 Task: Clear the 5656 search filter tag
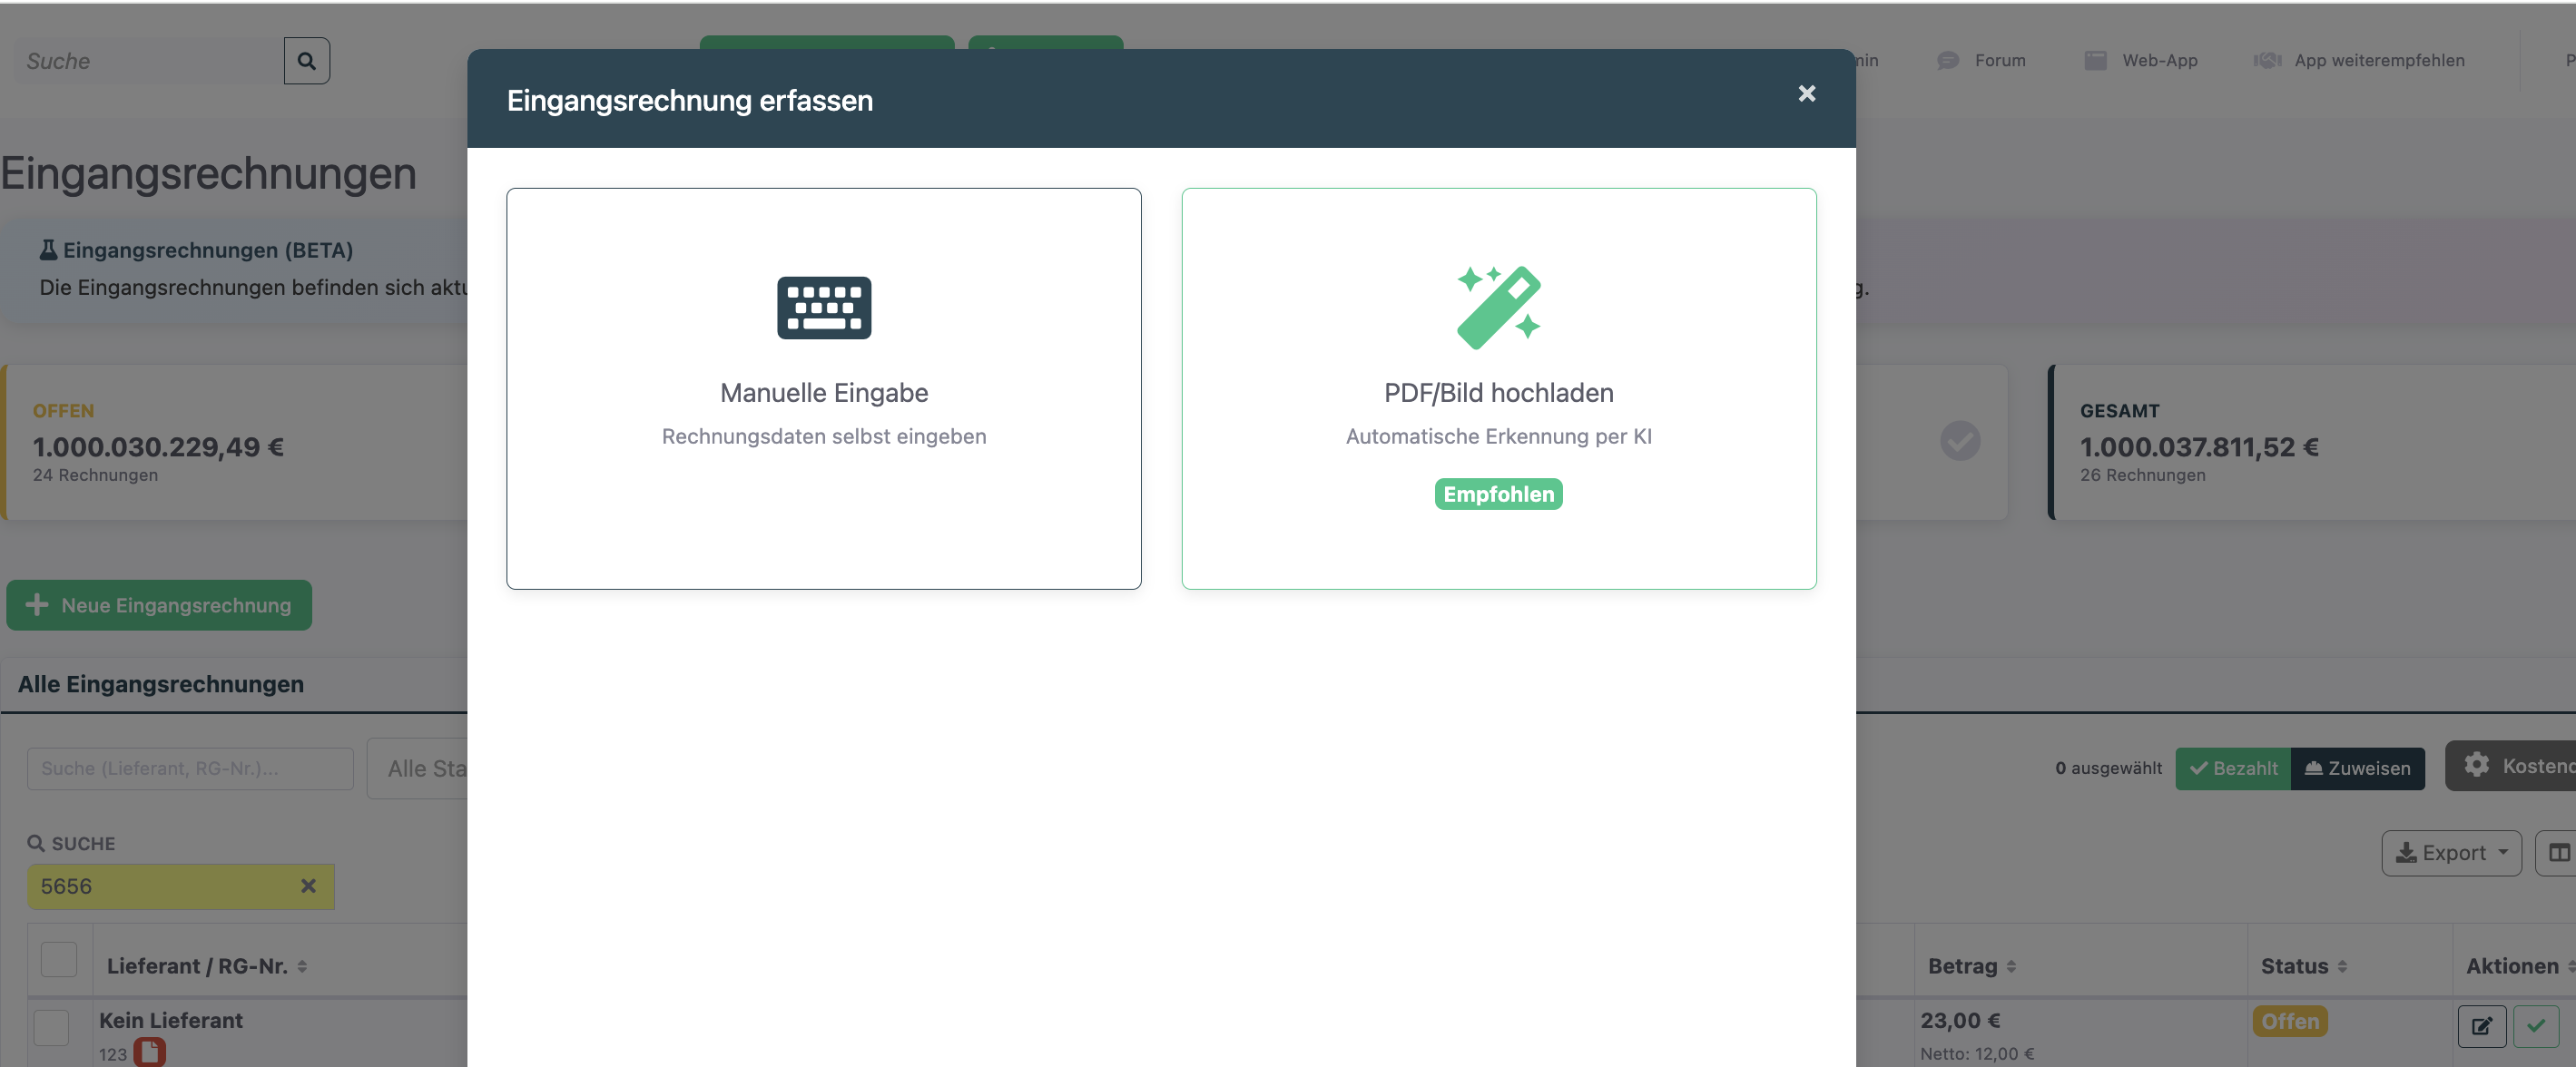(x=308, y=886)
